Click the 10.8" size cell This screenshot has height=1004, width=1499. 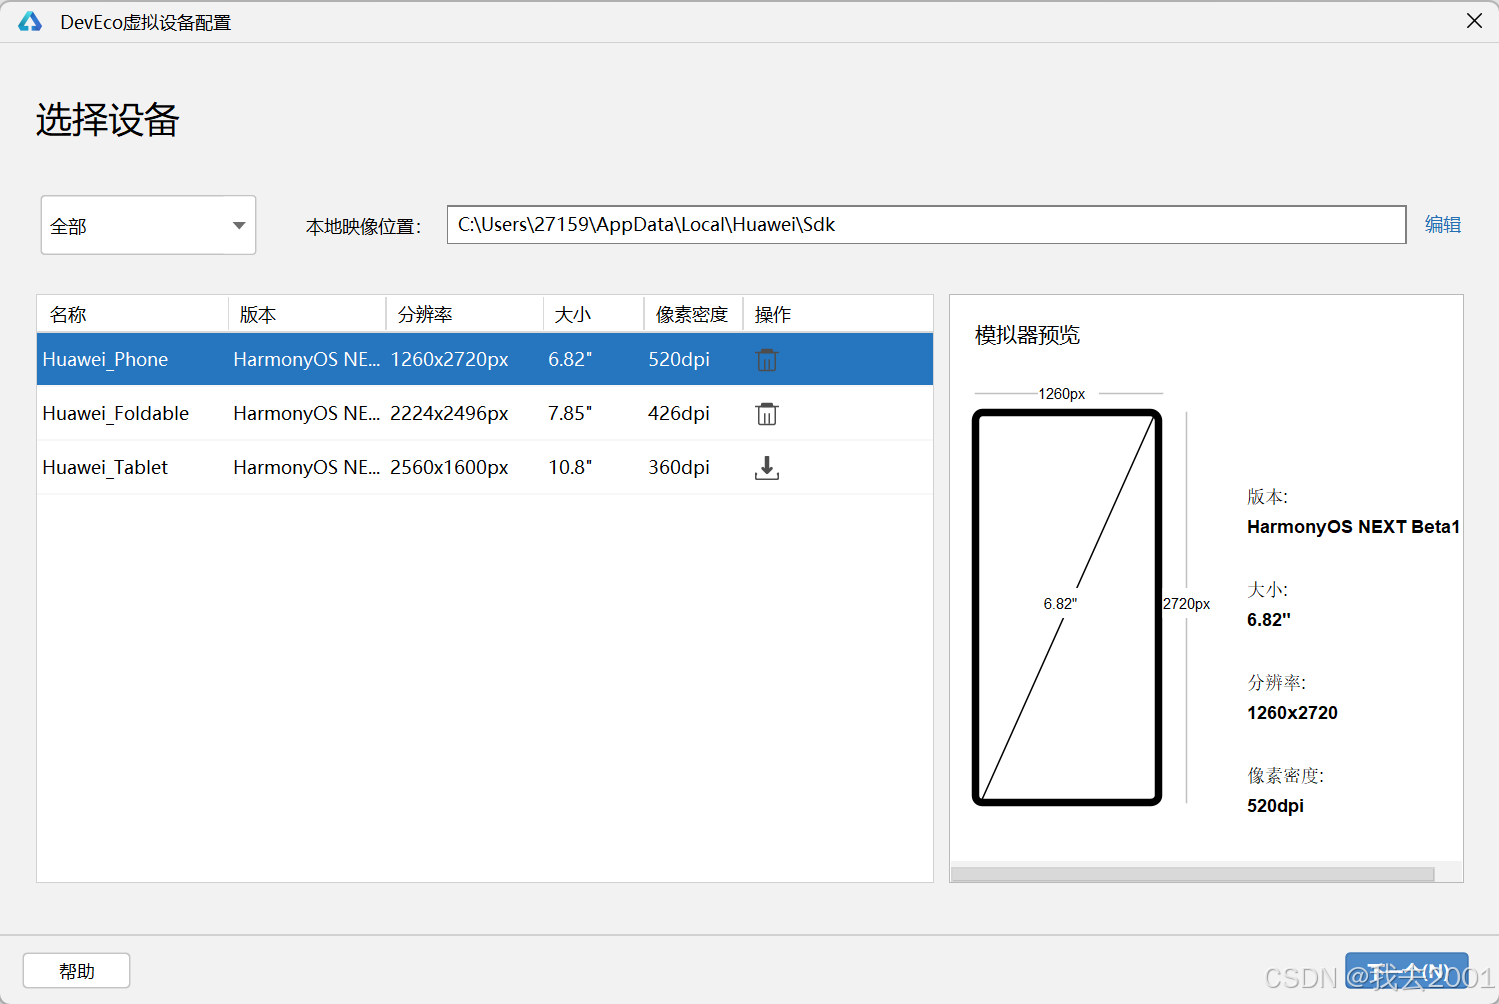[x=570, y=468]
